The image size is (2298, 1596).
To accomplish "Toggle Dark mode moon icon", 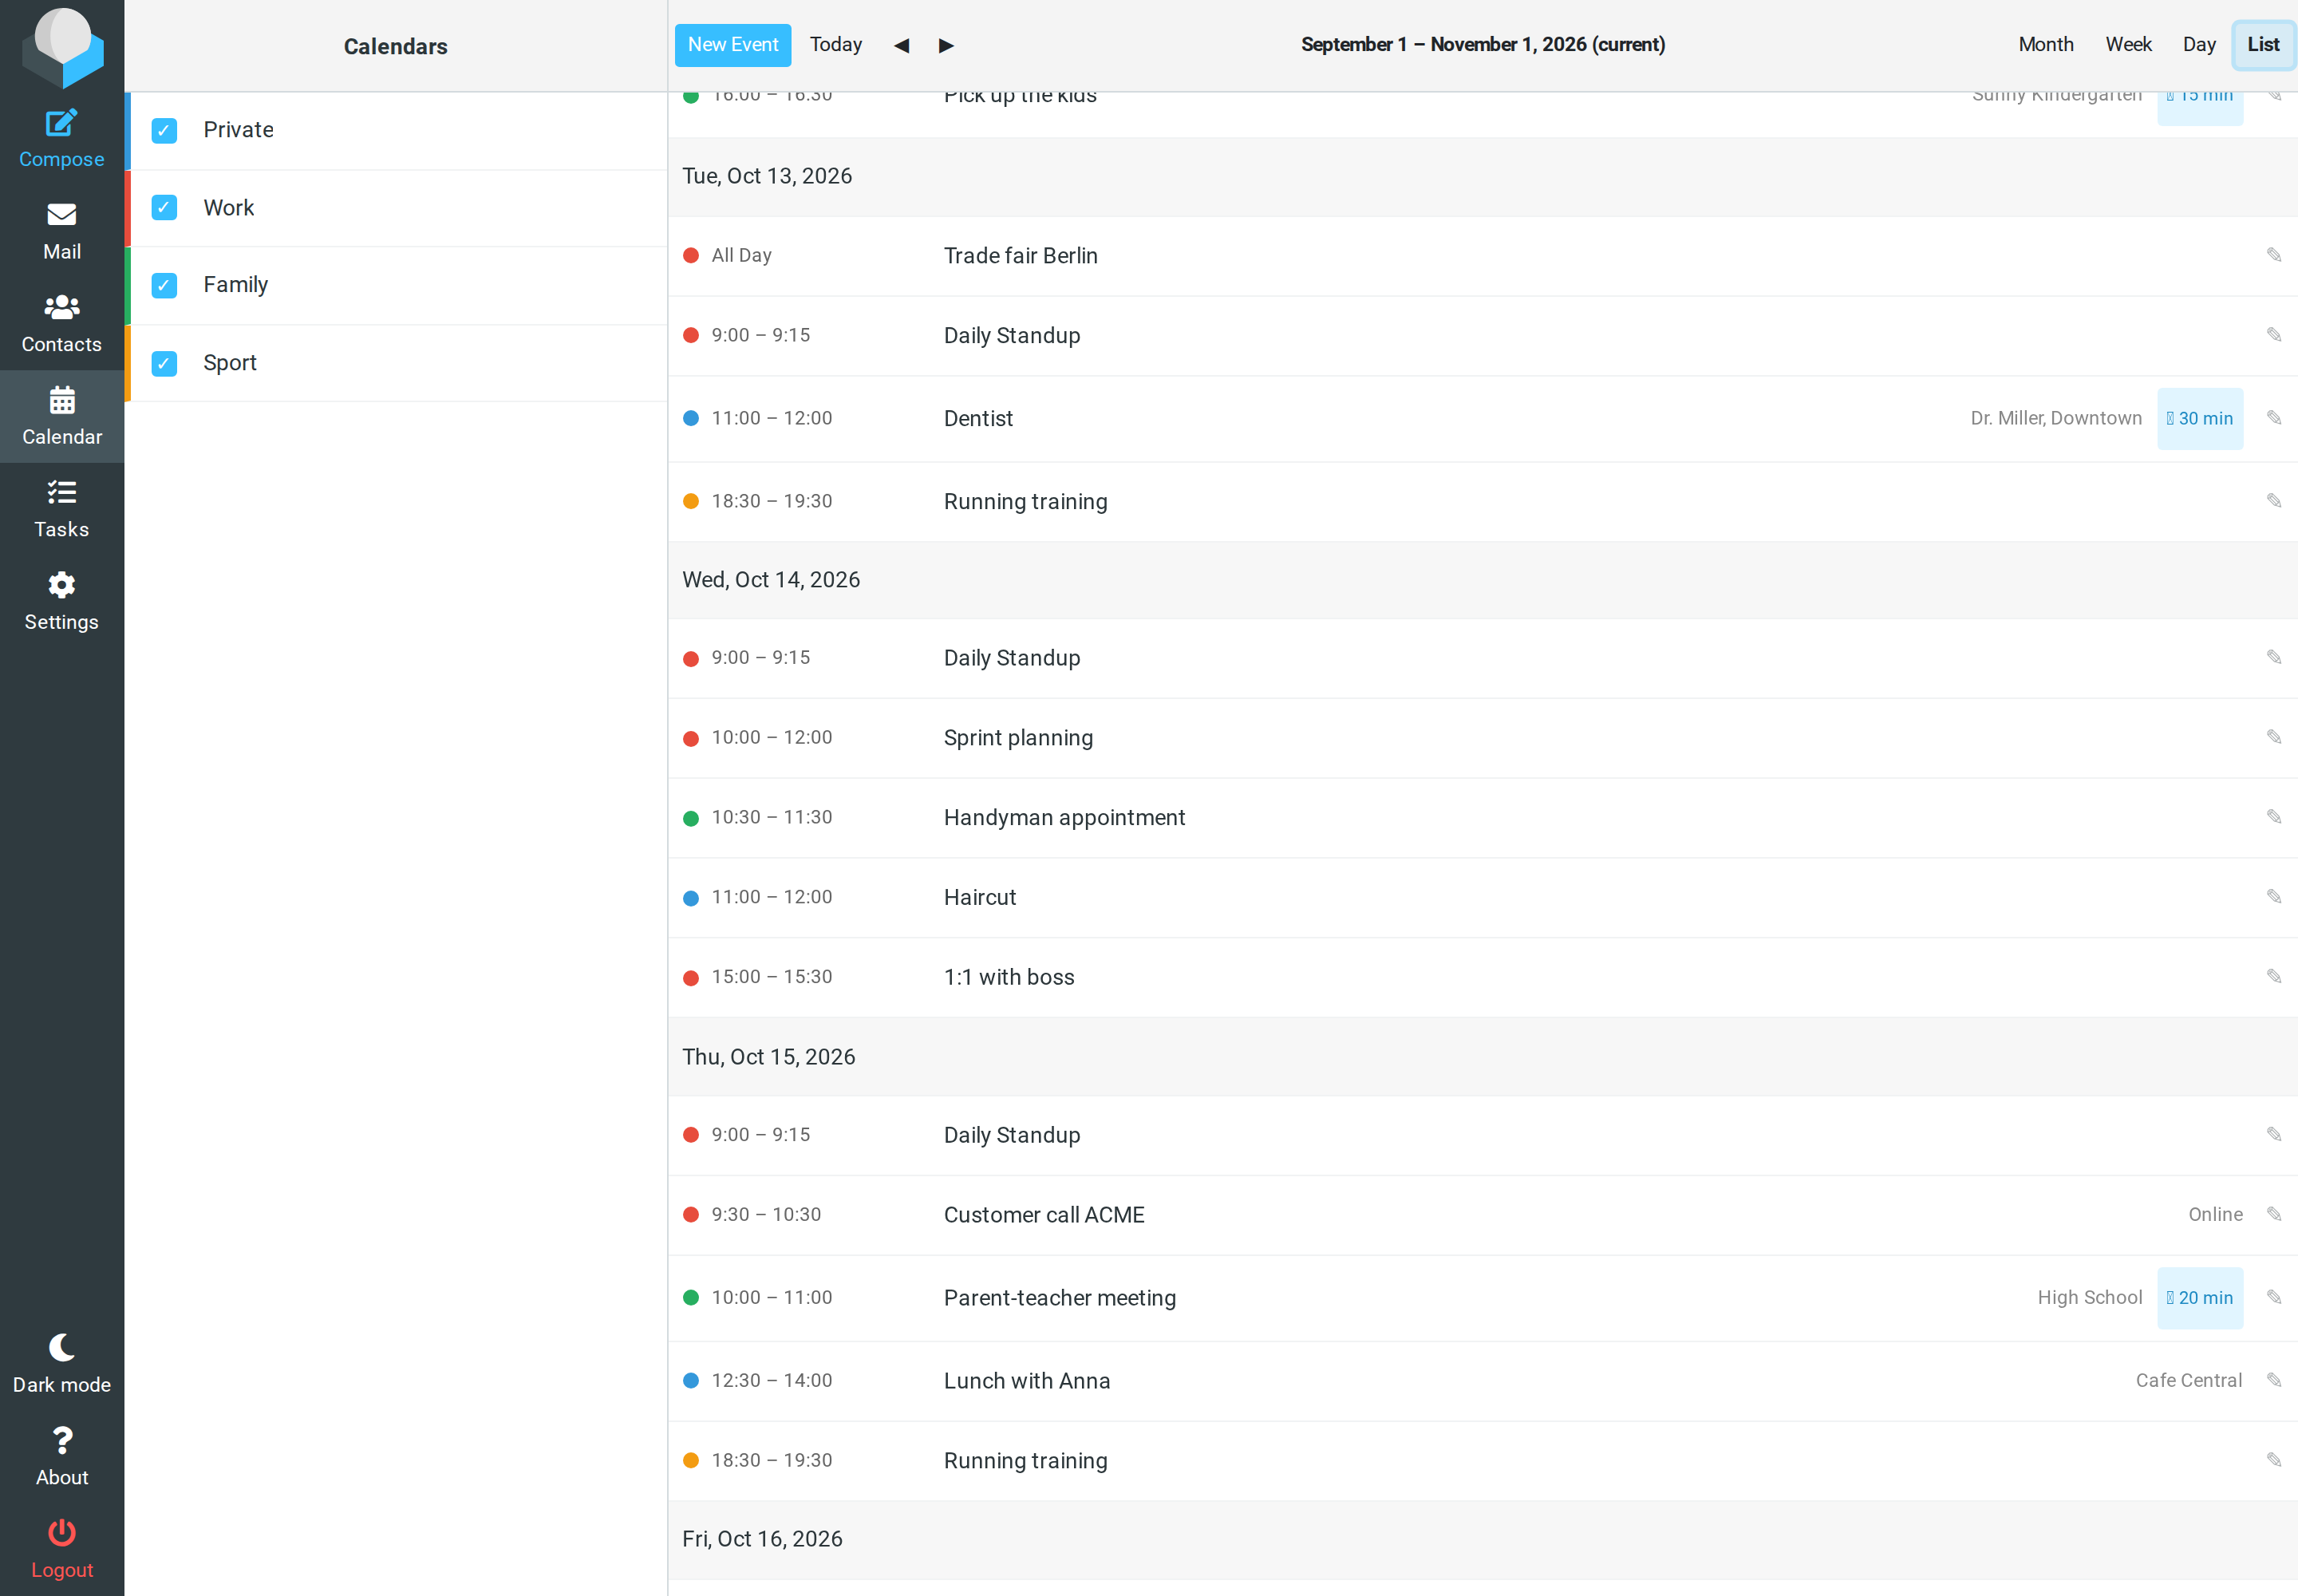I will tap(61, 1347).
